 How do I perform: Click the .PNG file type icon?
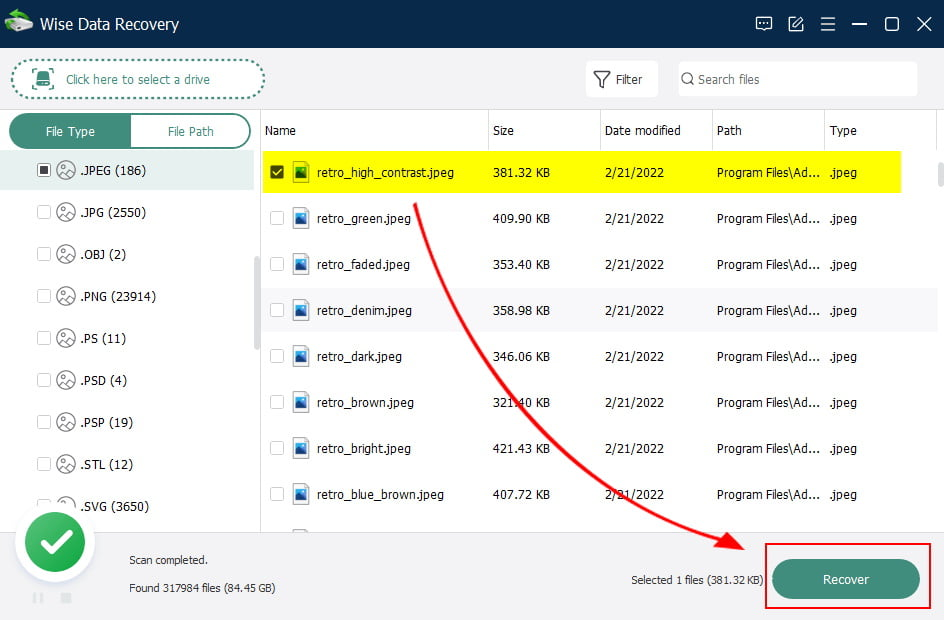[66, 296]
